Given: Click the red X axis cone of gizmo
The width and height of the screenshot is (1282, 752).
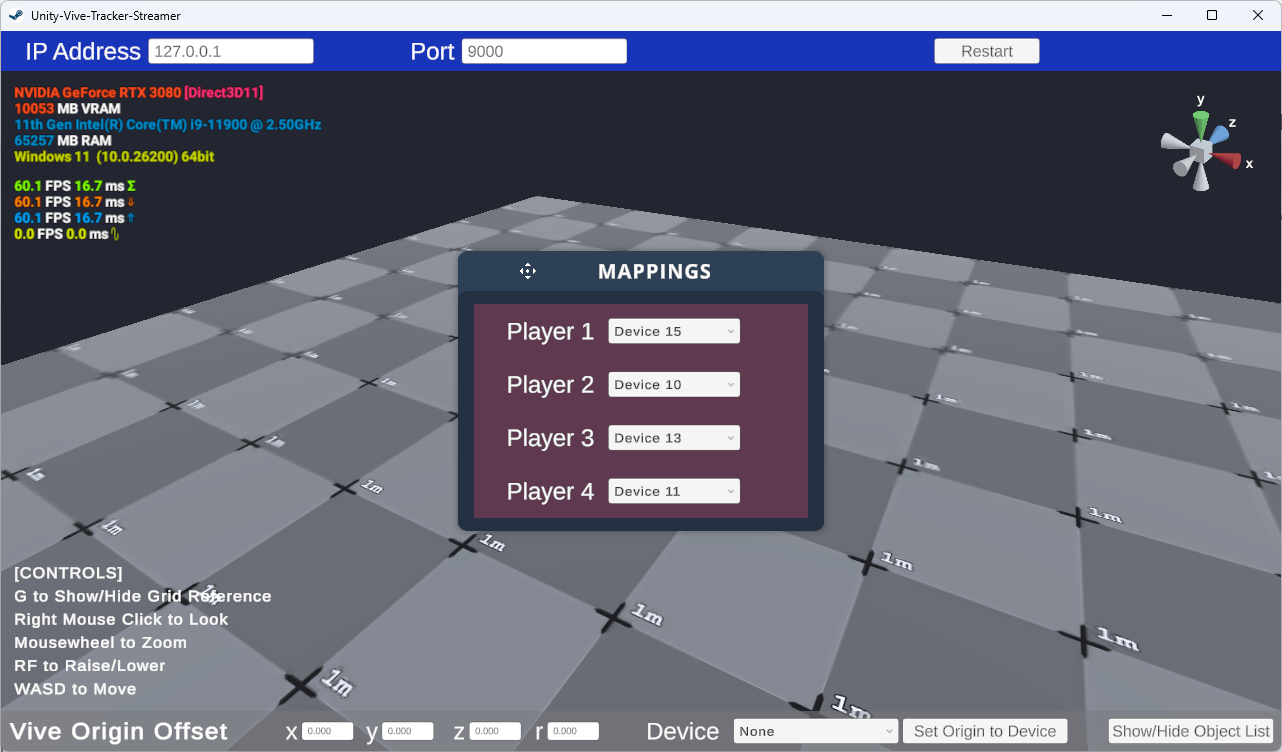Looking at the screenshot, I should 1228,160.
